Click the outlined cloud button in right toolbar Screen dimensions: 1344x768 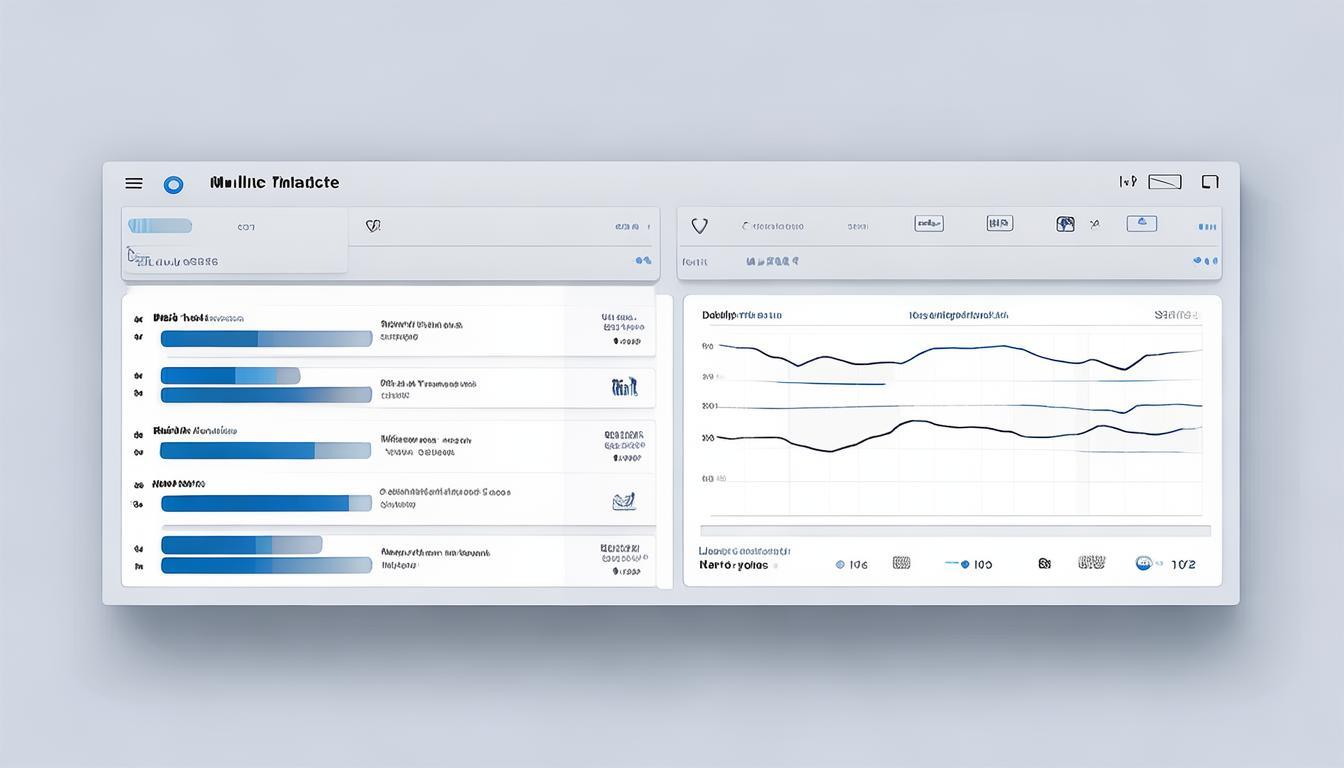coord(1141,224)
